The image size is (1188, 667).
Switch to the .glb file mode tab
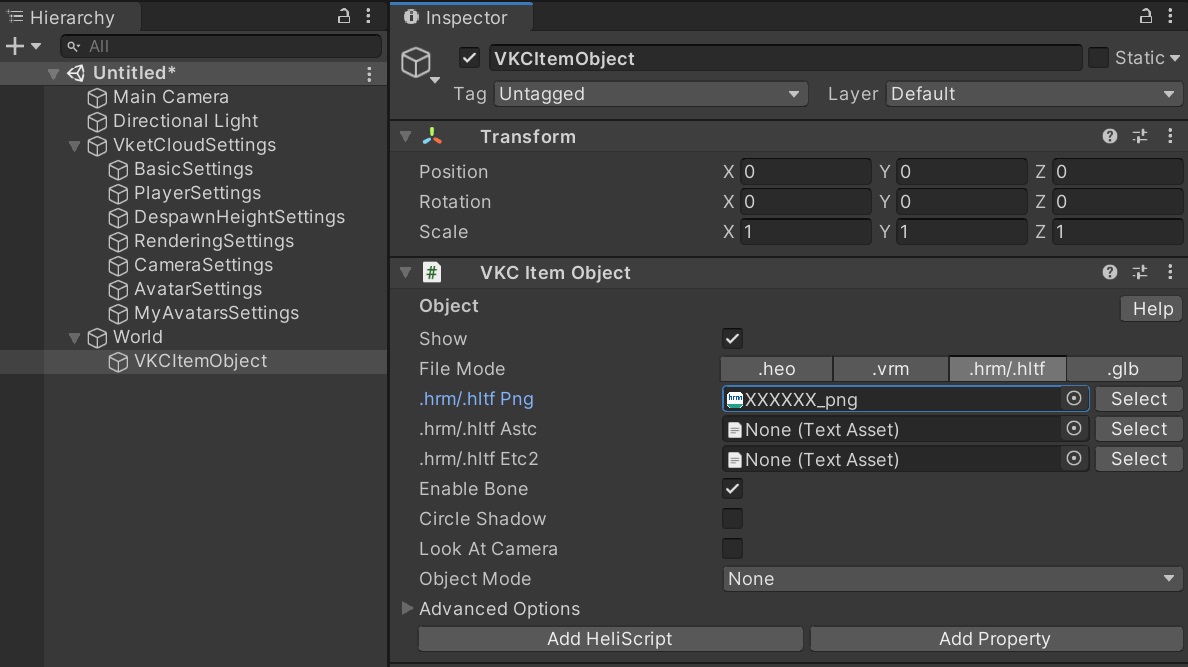pos(1124,368)
